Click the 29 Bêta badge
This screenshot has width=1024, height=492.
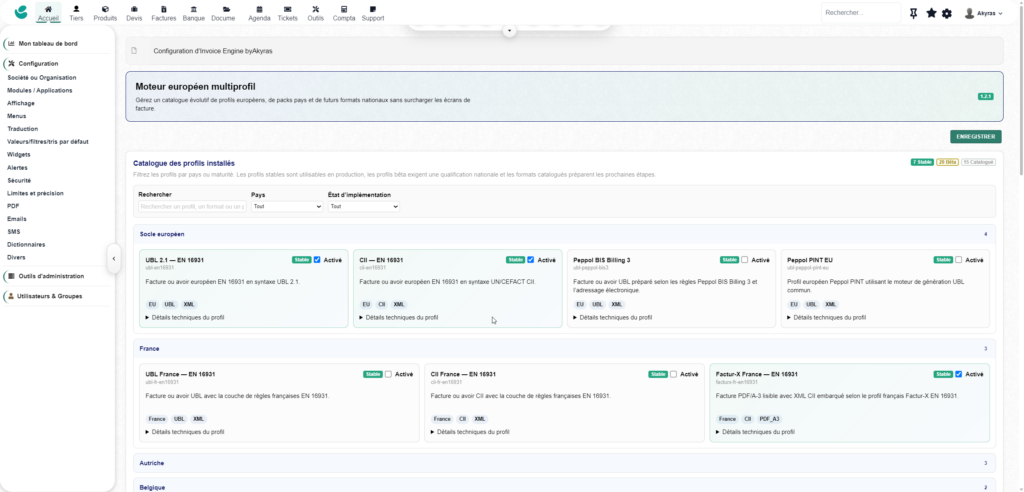click(x=947, y=162)
